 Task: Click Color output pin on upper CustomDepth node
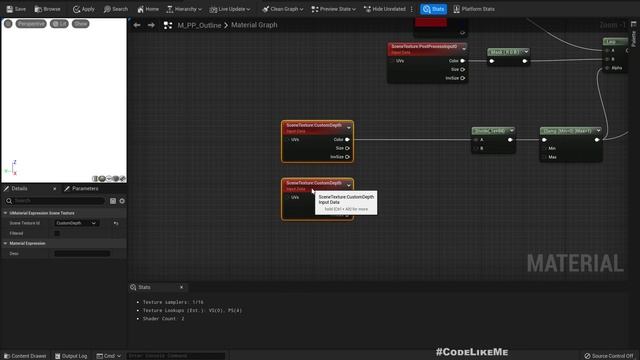[347, 140]
